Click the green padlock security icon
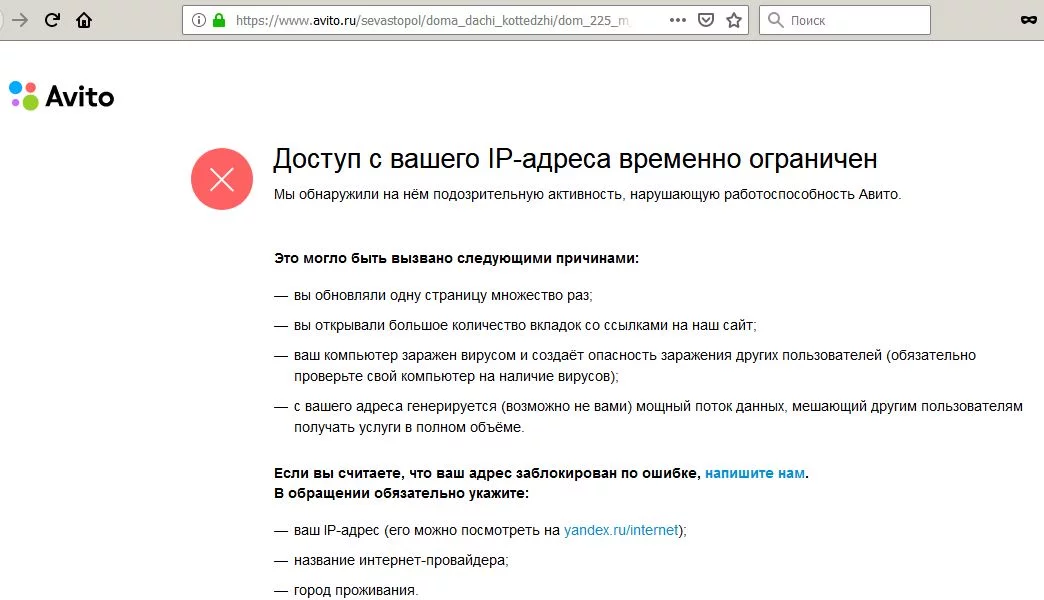Viewport: 1044px width, 600px height. (219, 20)
